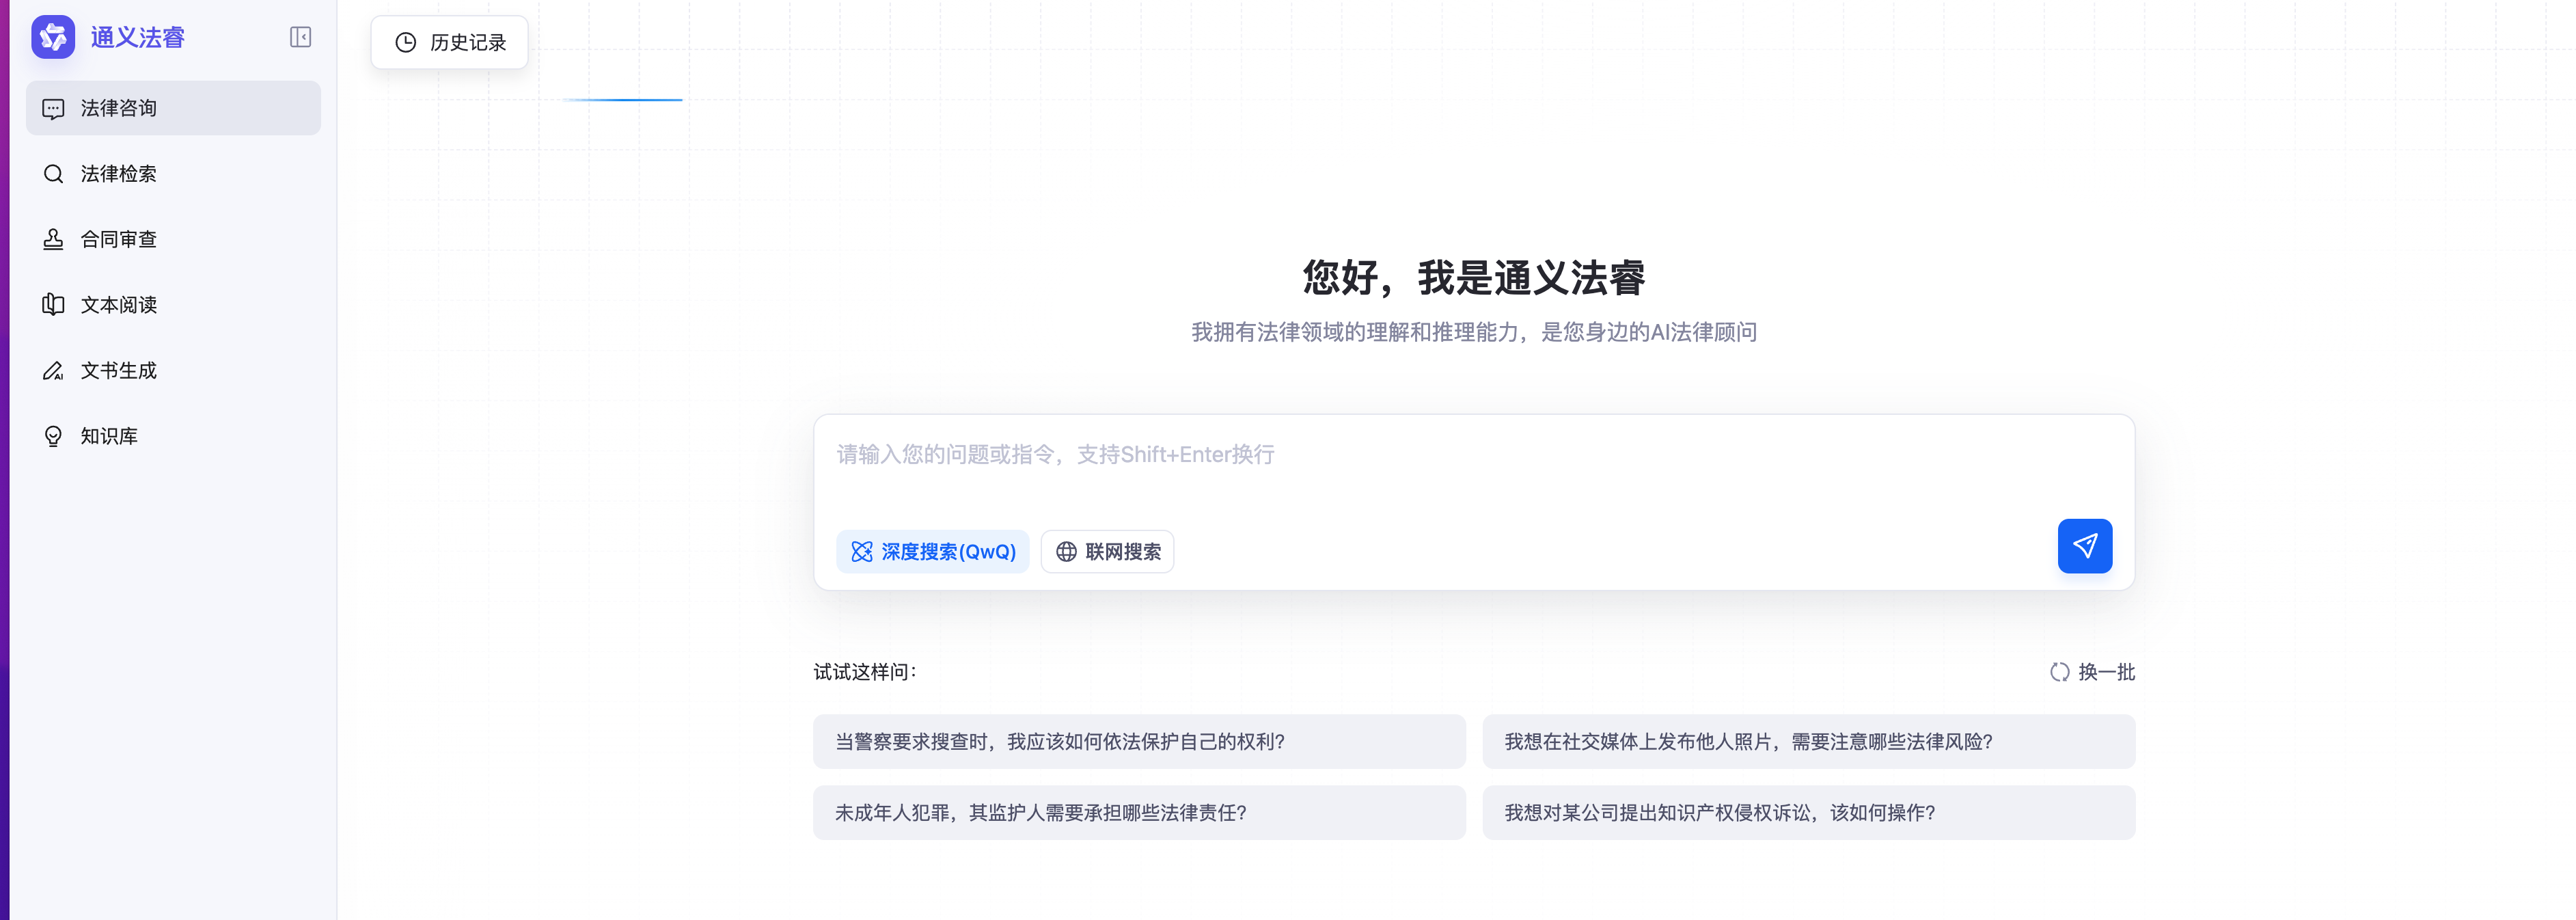Click the AI pen icon for 文书生成
2576x920 pixels.
pos(53,371)
